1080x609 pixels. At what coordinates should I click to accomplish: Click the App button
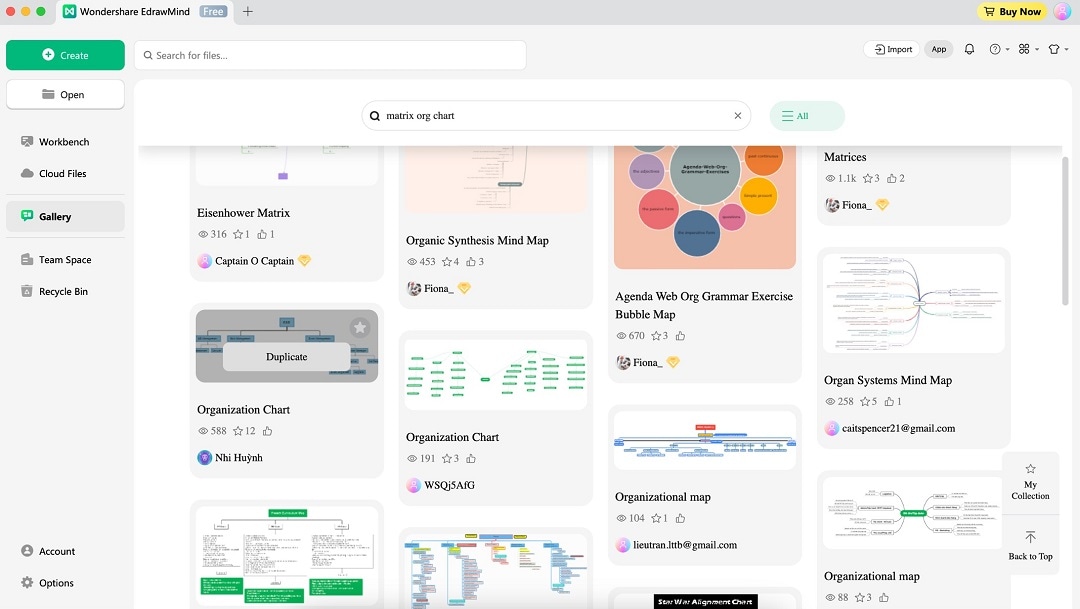939,49
